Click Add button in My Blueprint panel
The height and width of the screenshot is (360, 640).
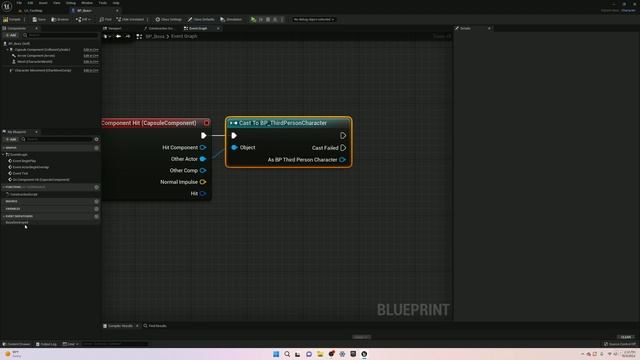(11, 139)
